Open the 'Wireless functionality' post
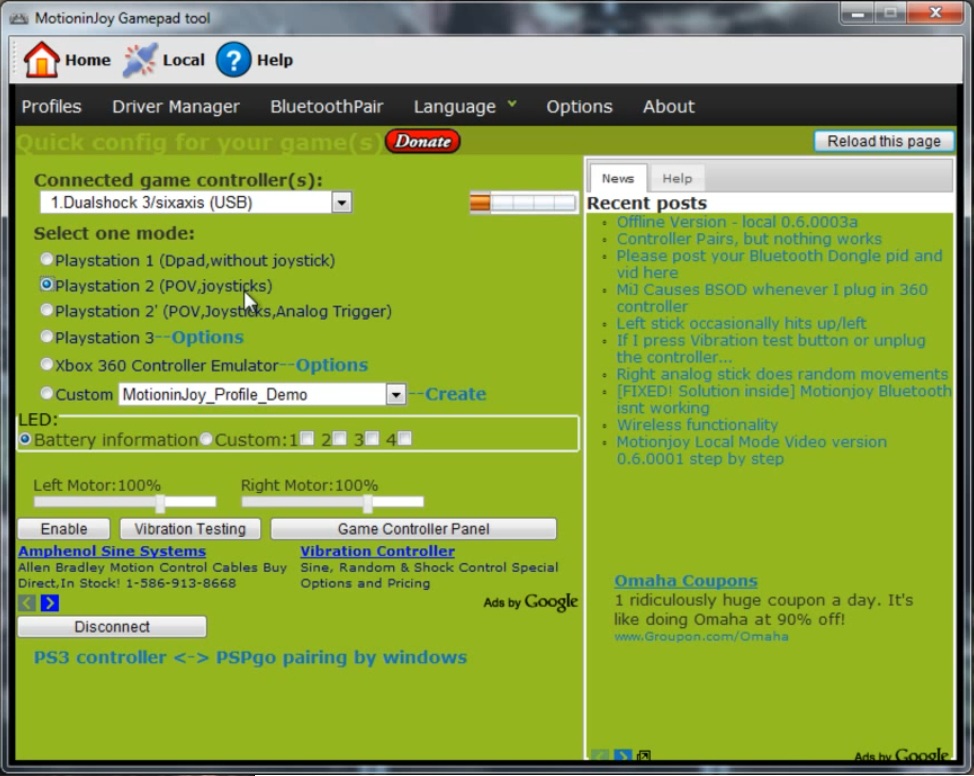Image resolution: width=974 pixels, height=776 pixels. click(x=697, y=425)
